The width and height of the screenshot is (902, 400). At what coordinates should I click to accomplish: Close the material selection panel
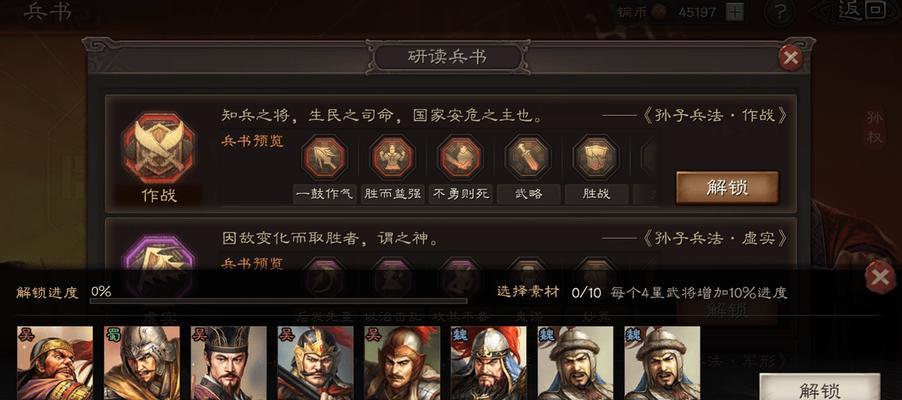pos(880,277)
